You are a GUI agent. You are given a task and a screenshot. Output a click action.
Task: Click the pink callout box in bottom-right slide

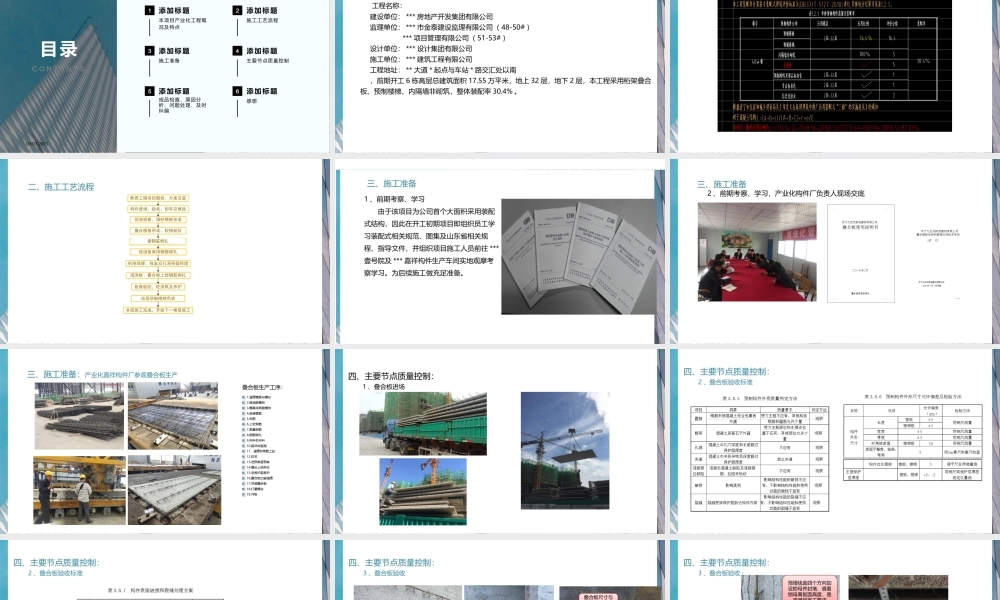coord(809,588)
